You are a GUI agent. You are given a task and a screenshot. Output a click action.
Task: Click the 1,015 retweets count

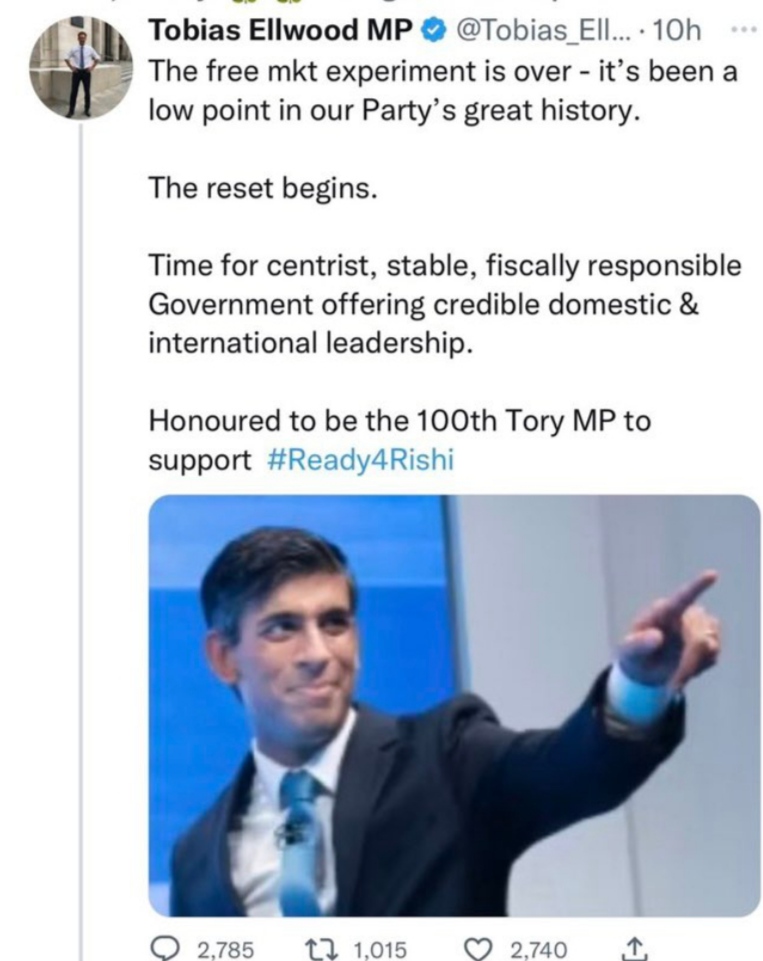[380, 949]
